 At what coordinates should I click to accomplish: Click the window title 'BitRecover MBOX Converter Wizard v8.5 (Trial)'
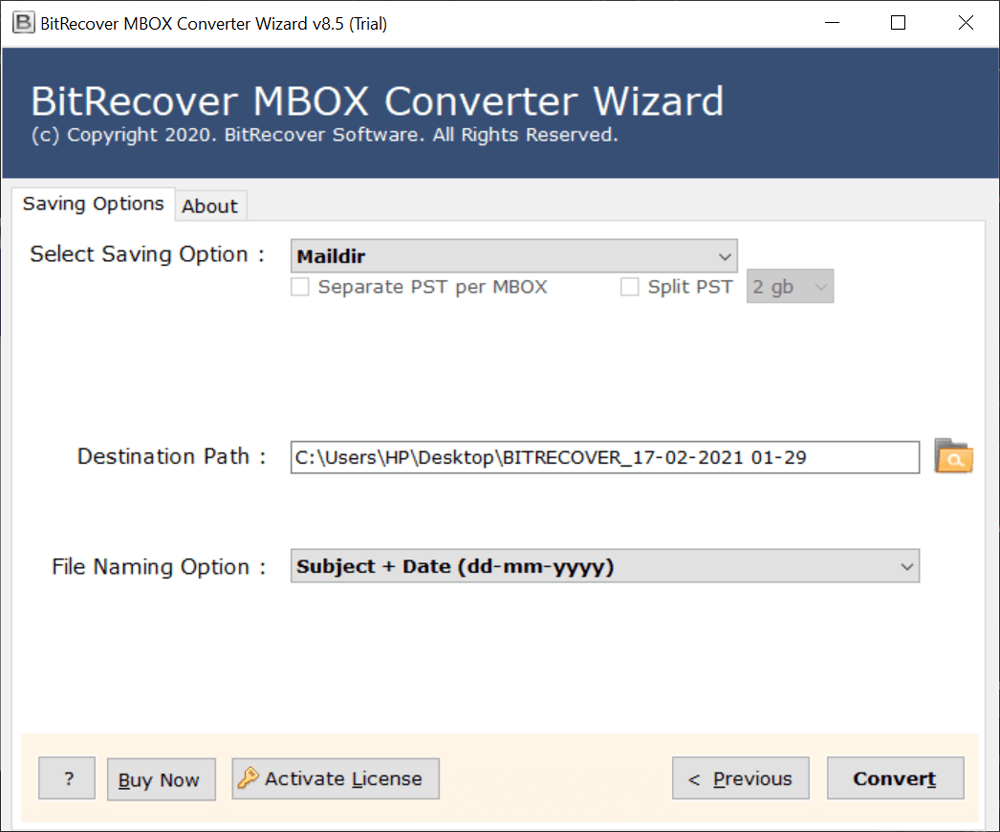coord(214,24)
